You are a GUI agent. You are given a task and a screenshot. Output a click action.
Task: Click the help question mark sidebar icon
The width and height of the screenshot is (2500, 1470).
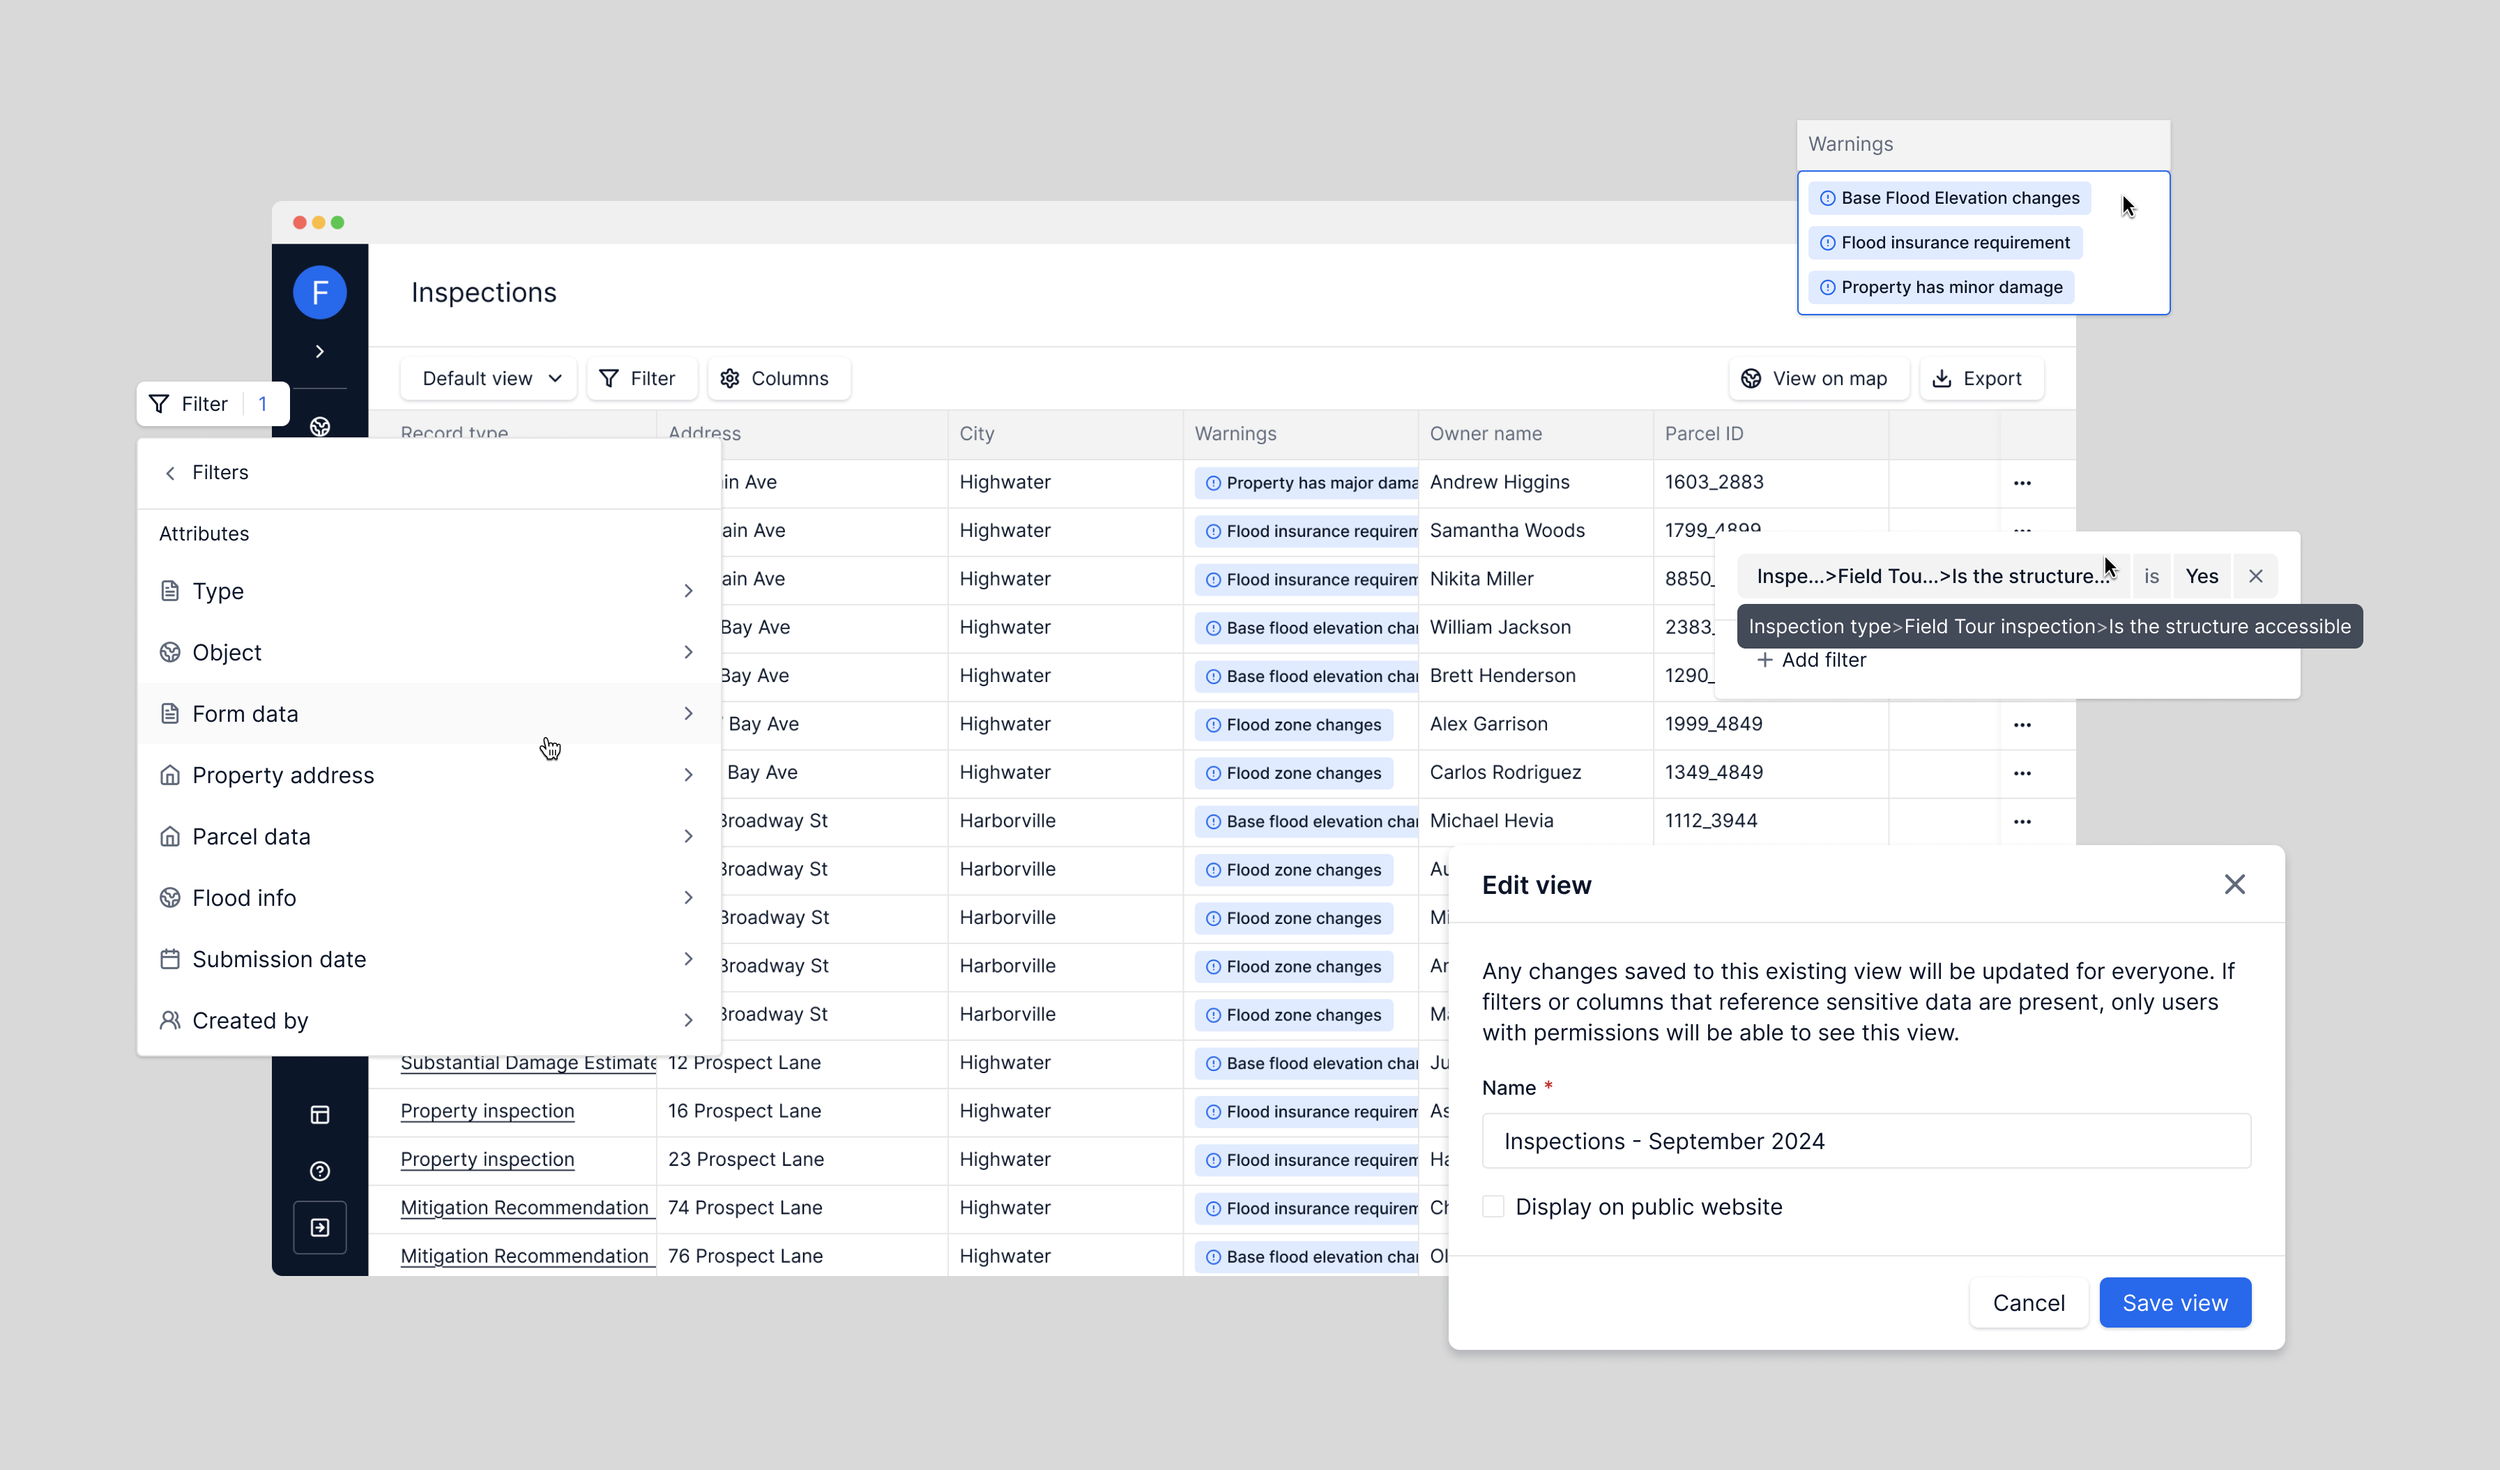(319, 1171)
